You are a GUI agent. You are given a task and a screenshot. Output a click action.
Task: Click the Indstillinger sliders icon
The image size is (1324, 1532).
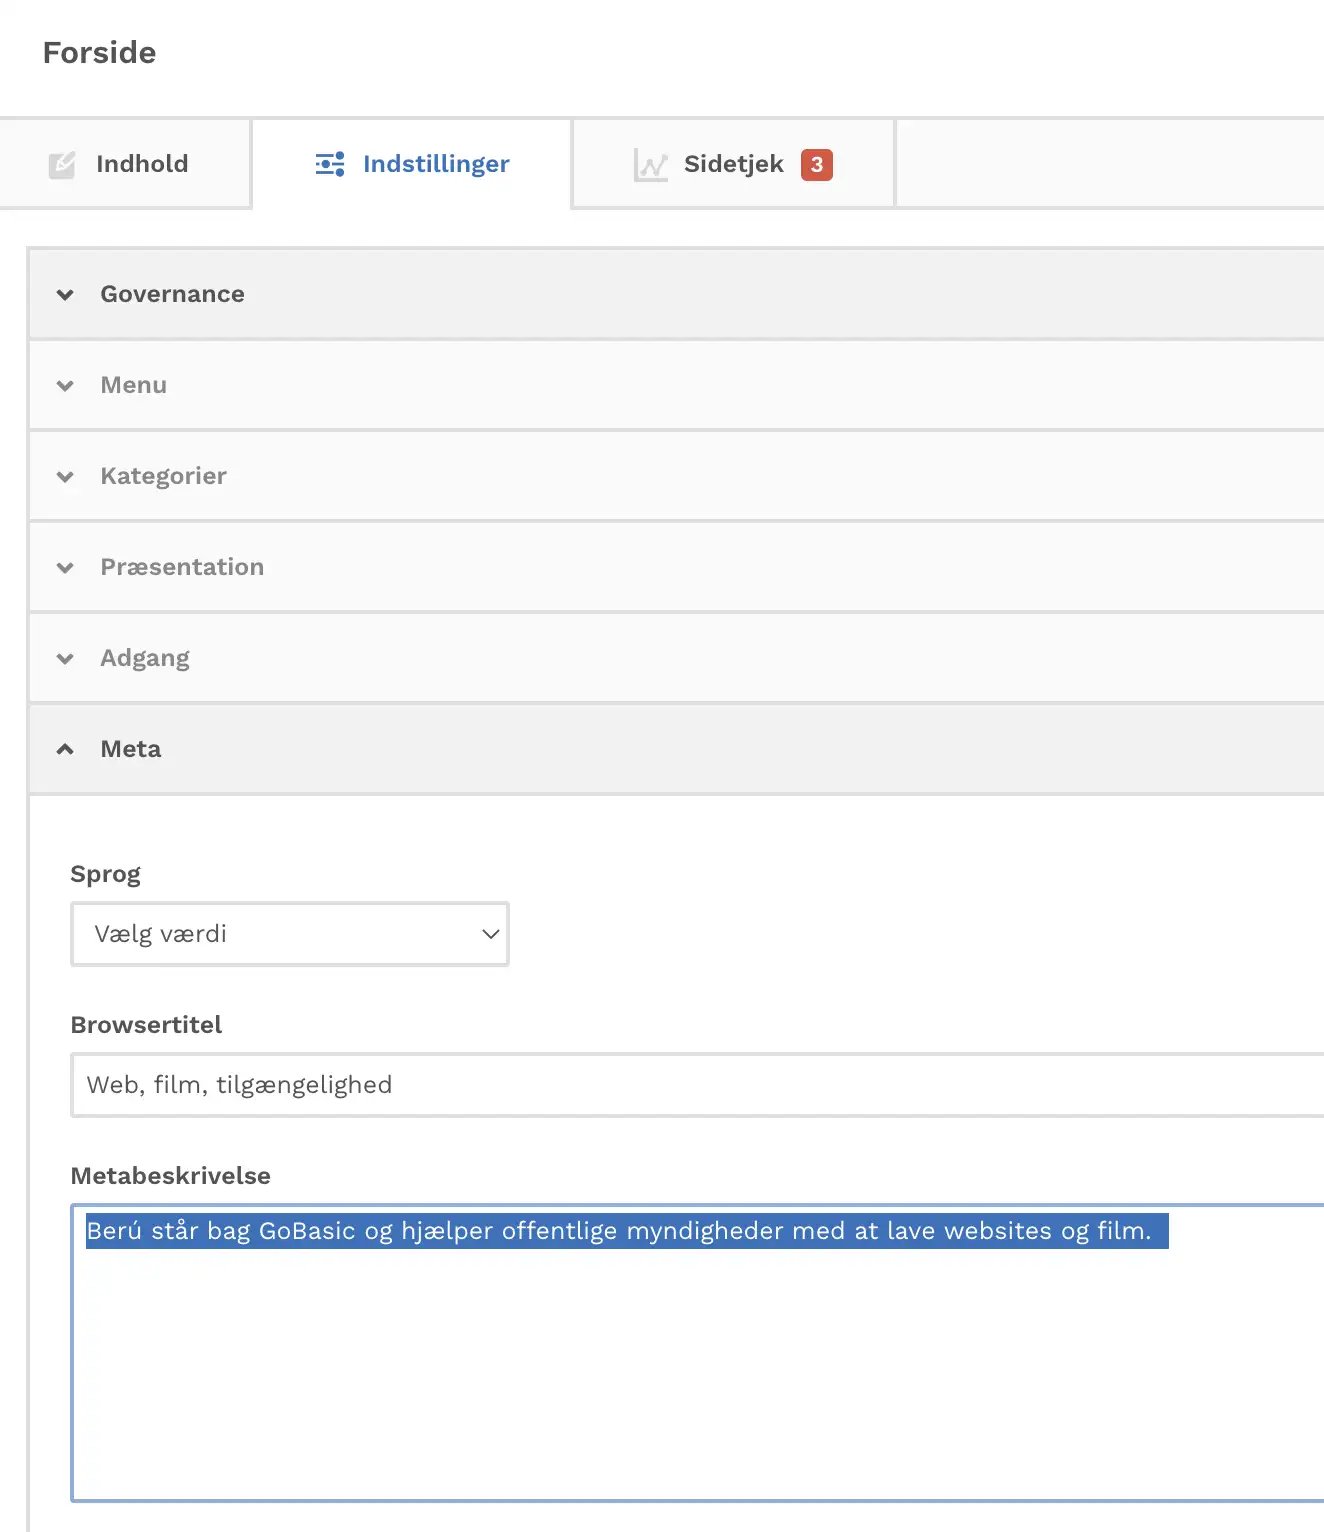pyautogui.click(x=330, y=164)
